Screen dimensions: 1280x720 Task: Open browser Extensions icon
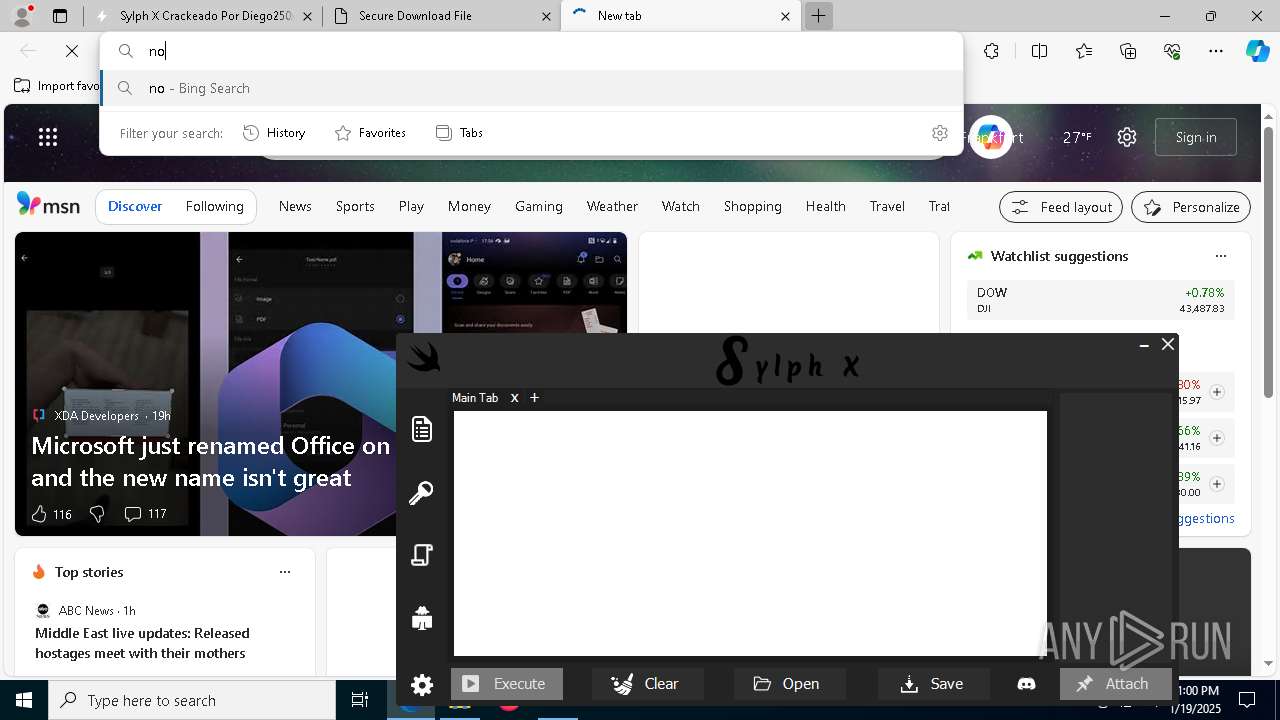991,51
